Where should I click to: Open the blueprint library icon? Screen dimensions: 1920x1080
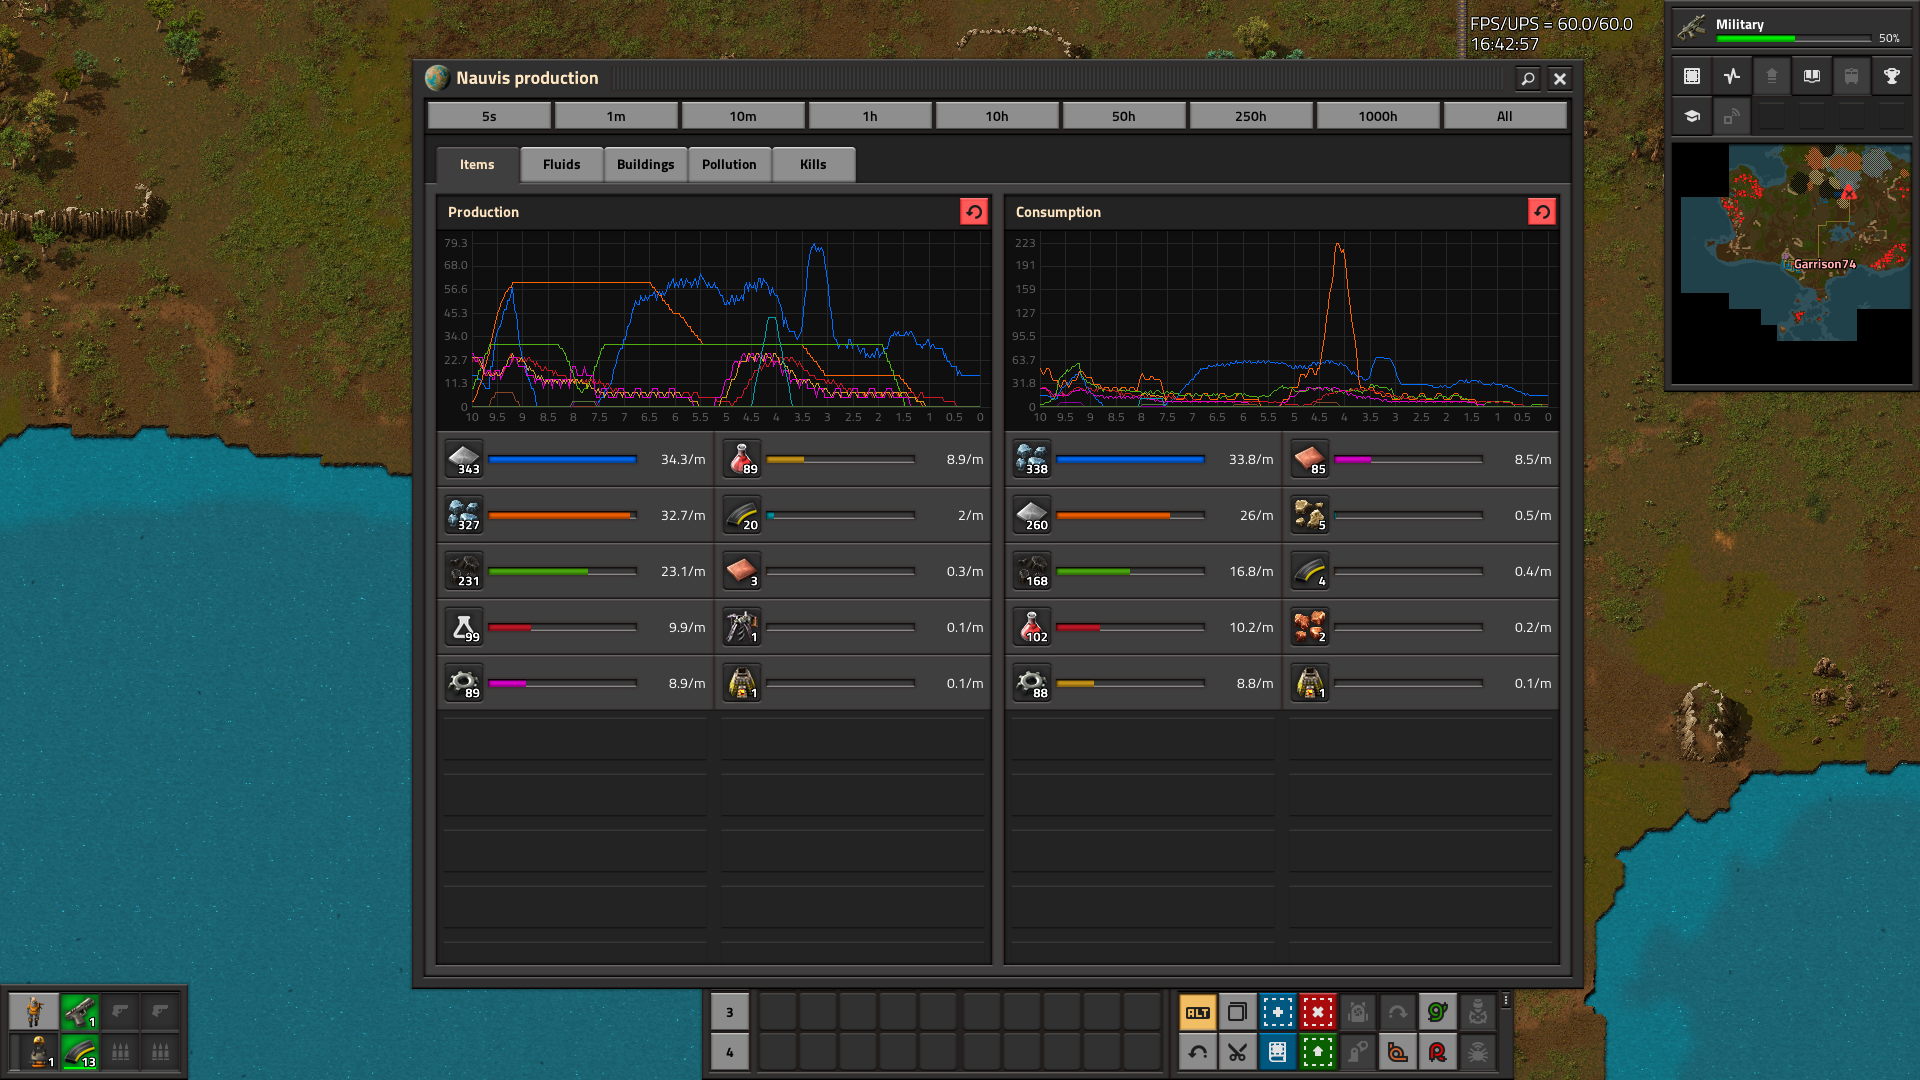click(x=1691, y=76)
